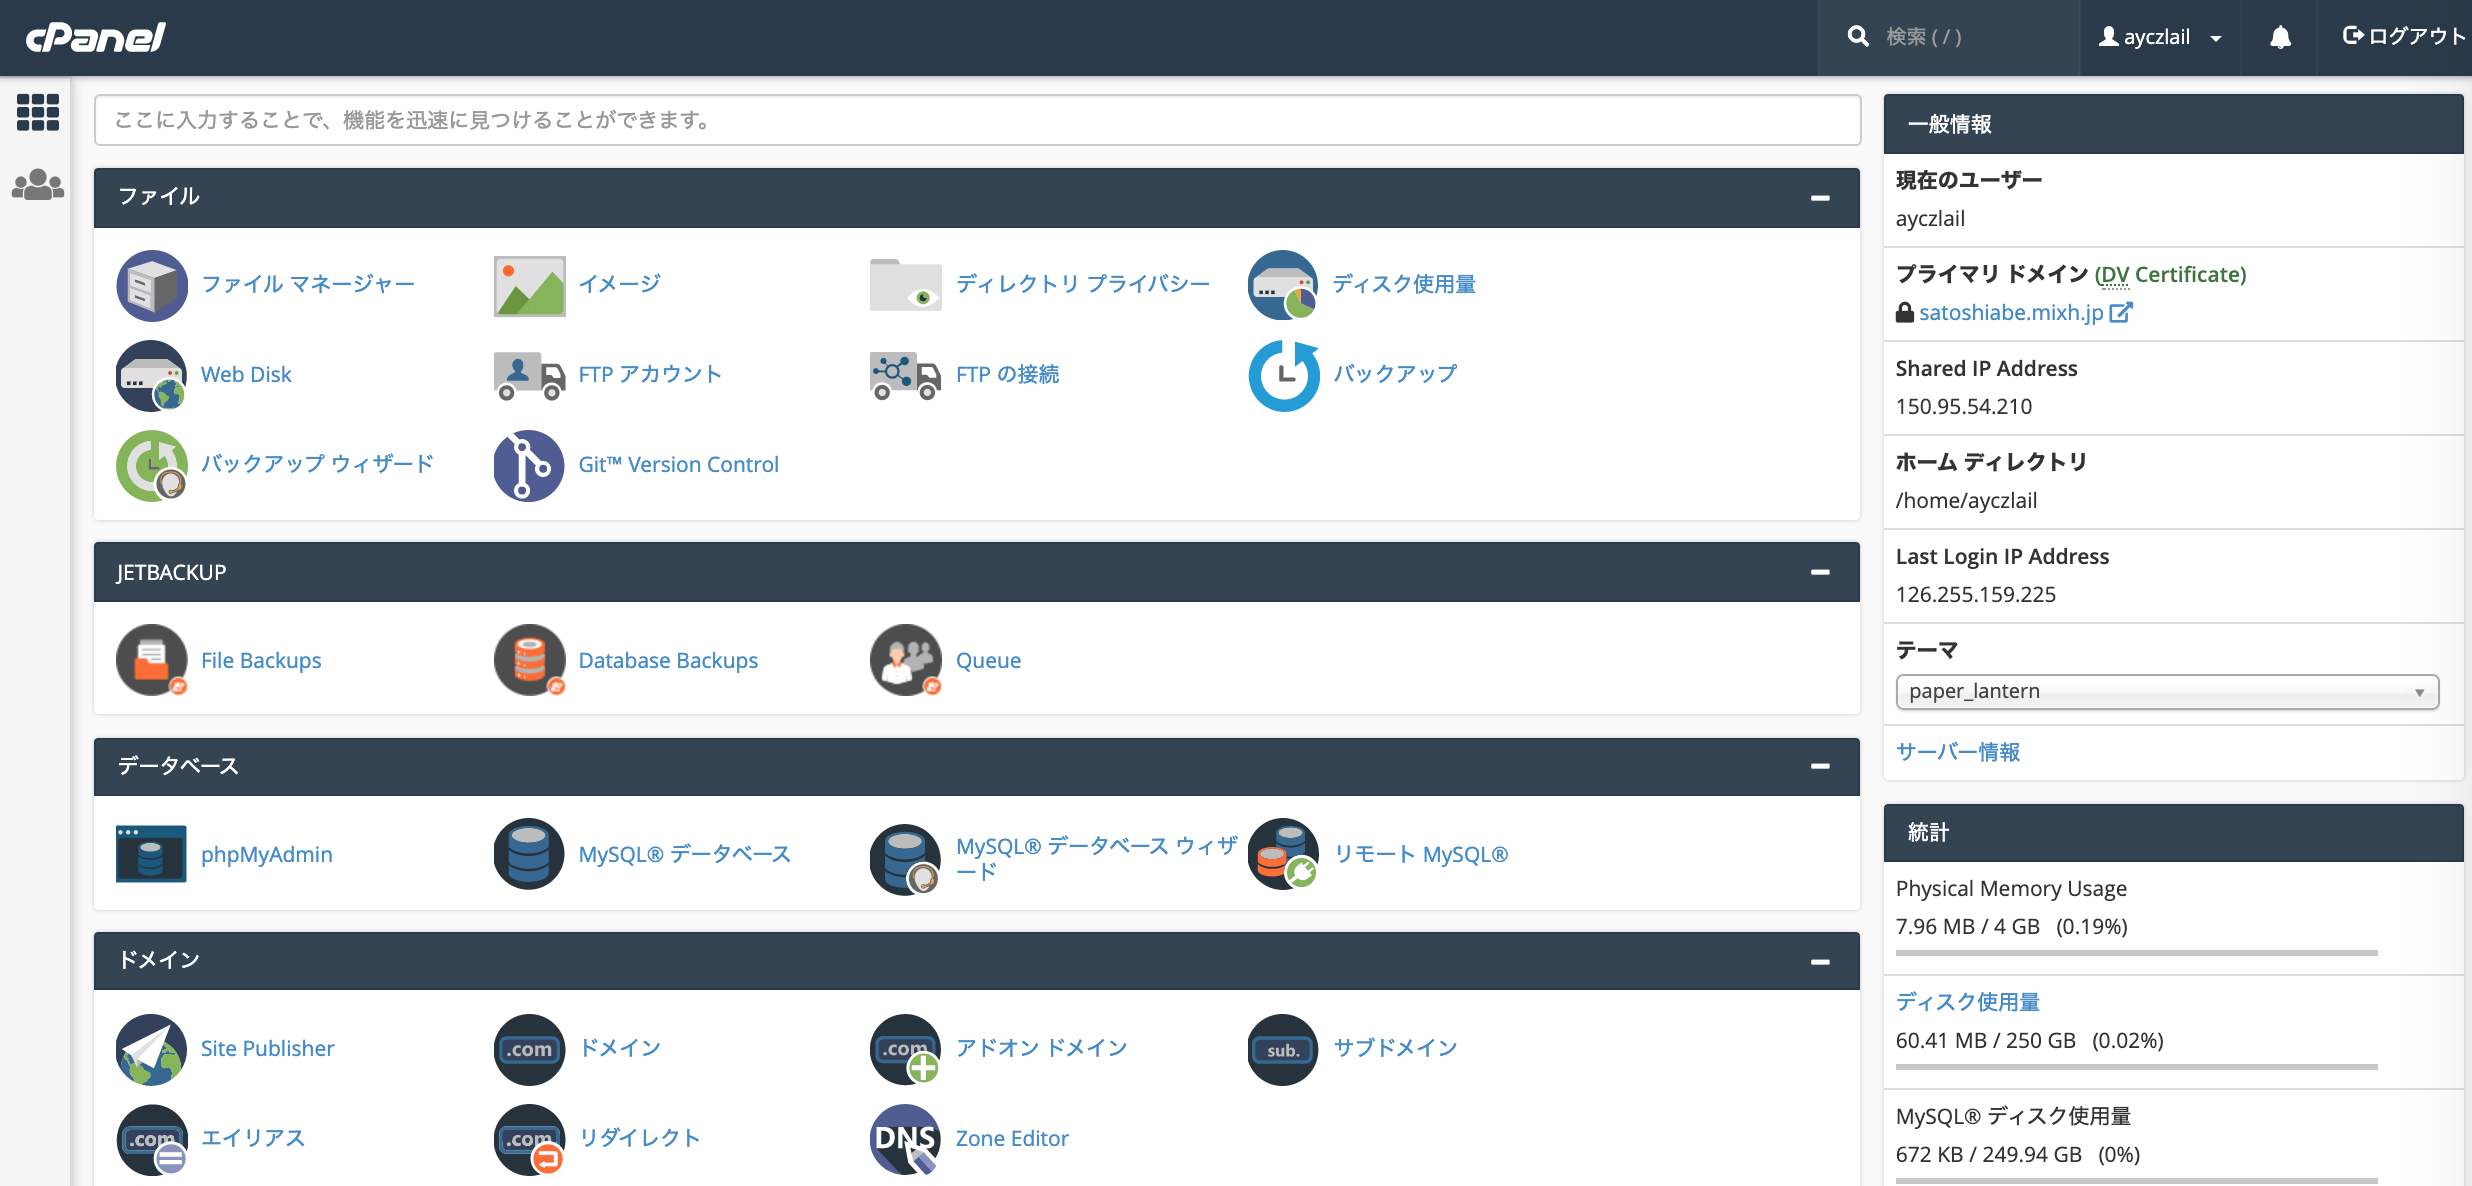
Task: Open the Domains .com icon
Action: click(529, 1049)
